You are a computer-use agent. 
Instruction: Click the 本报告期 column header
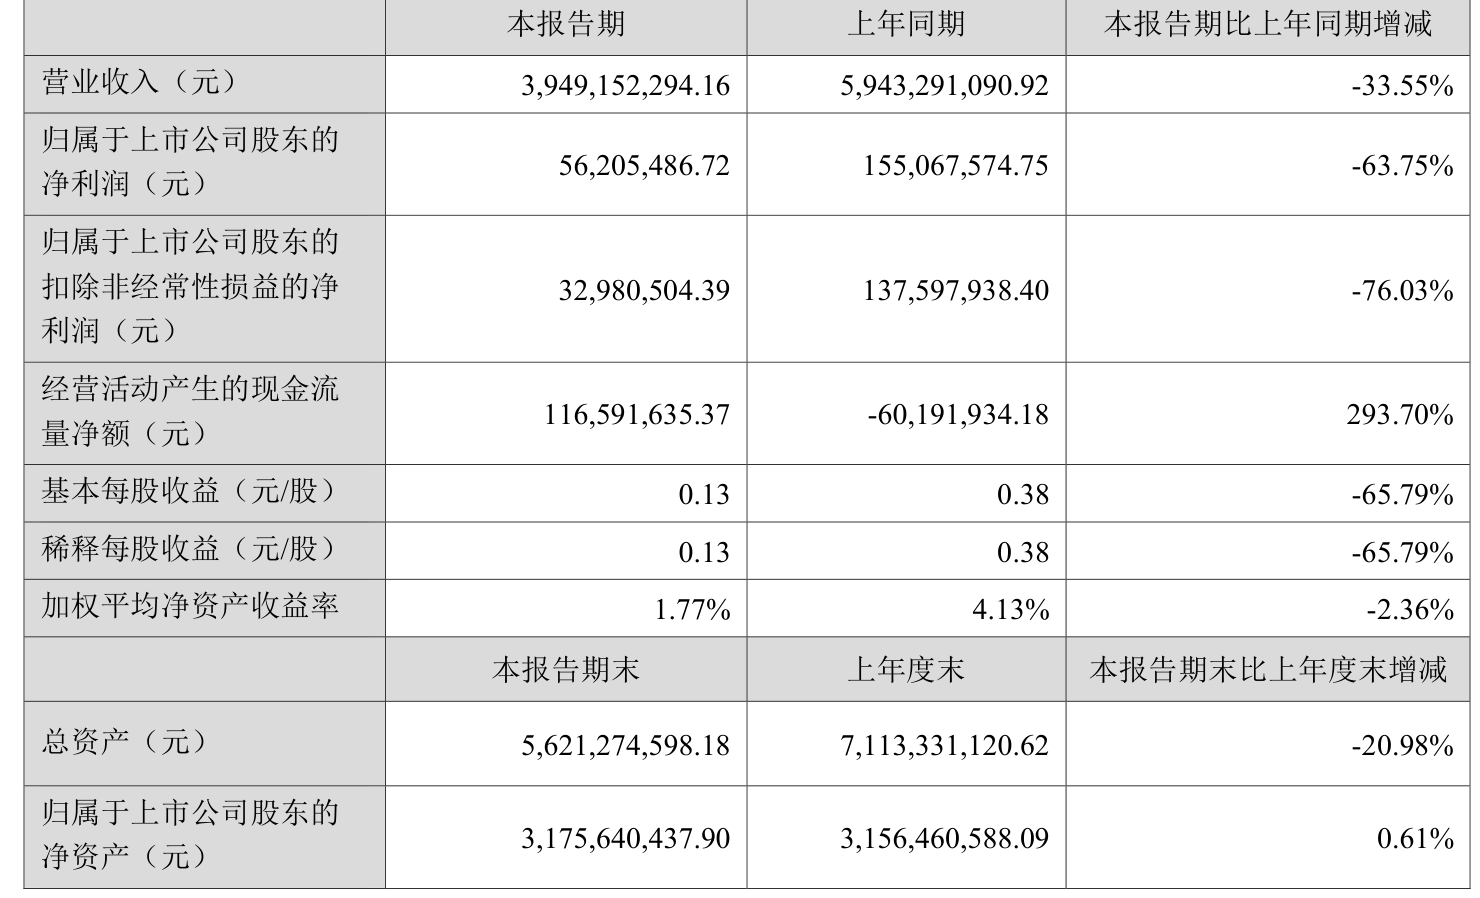pyautogui.click(x=565, y=24)
